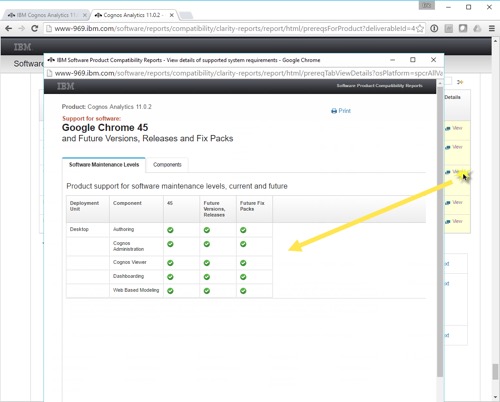
Task: Click Cognos Viewer's Future Versions check
Action: [x=207, y=263]
